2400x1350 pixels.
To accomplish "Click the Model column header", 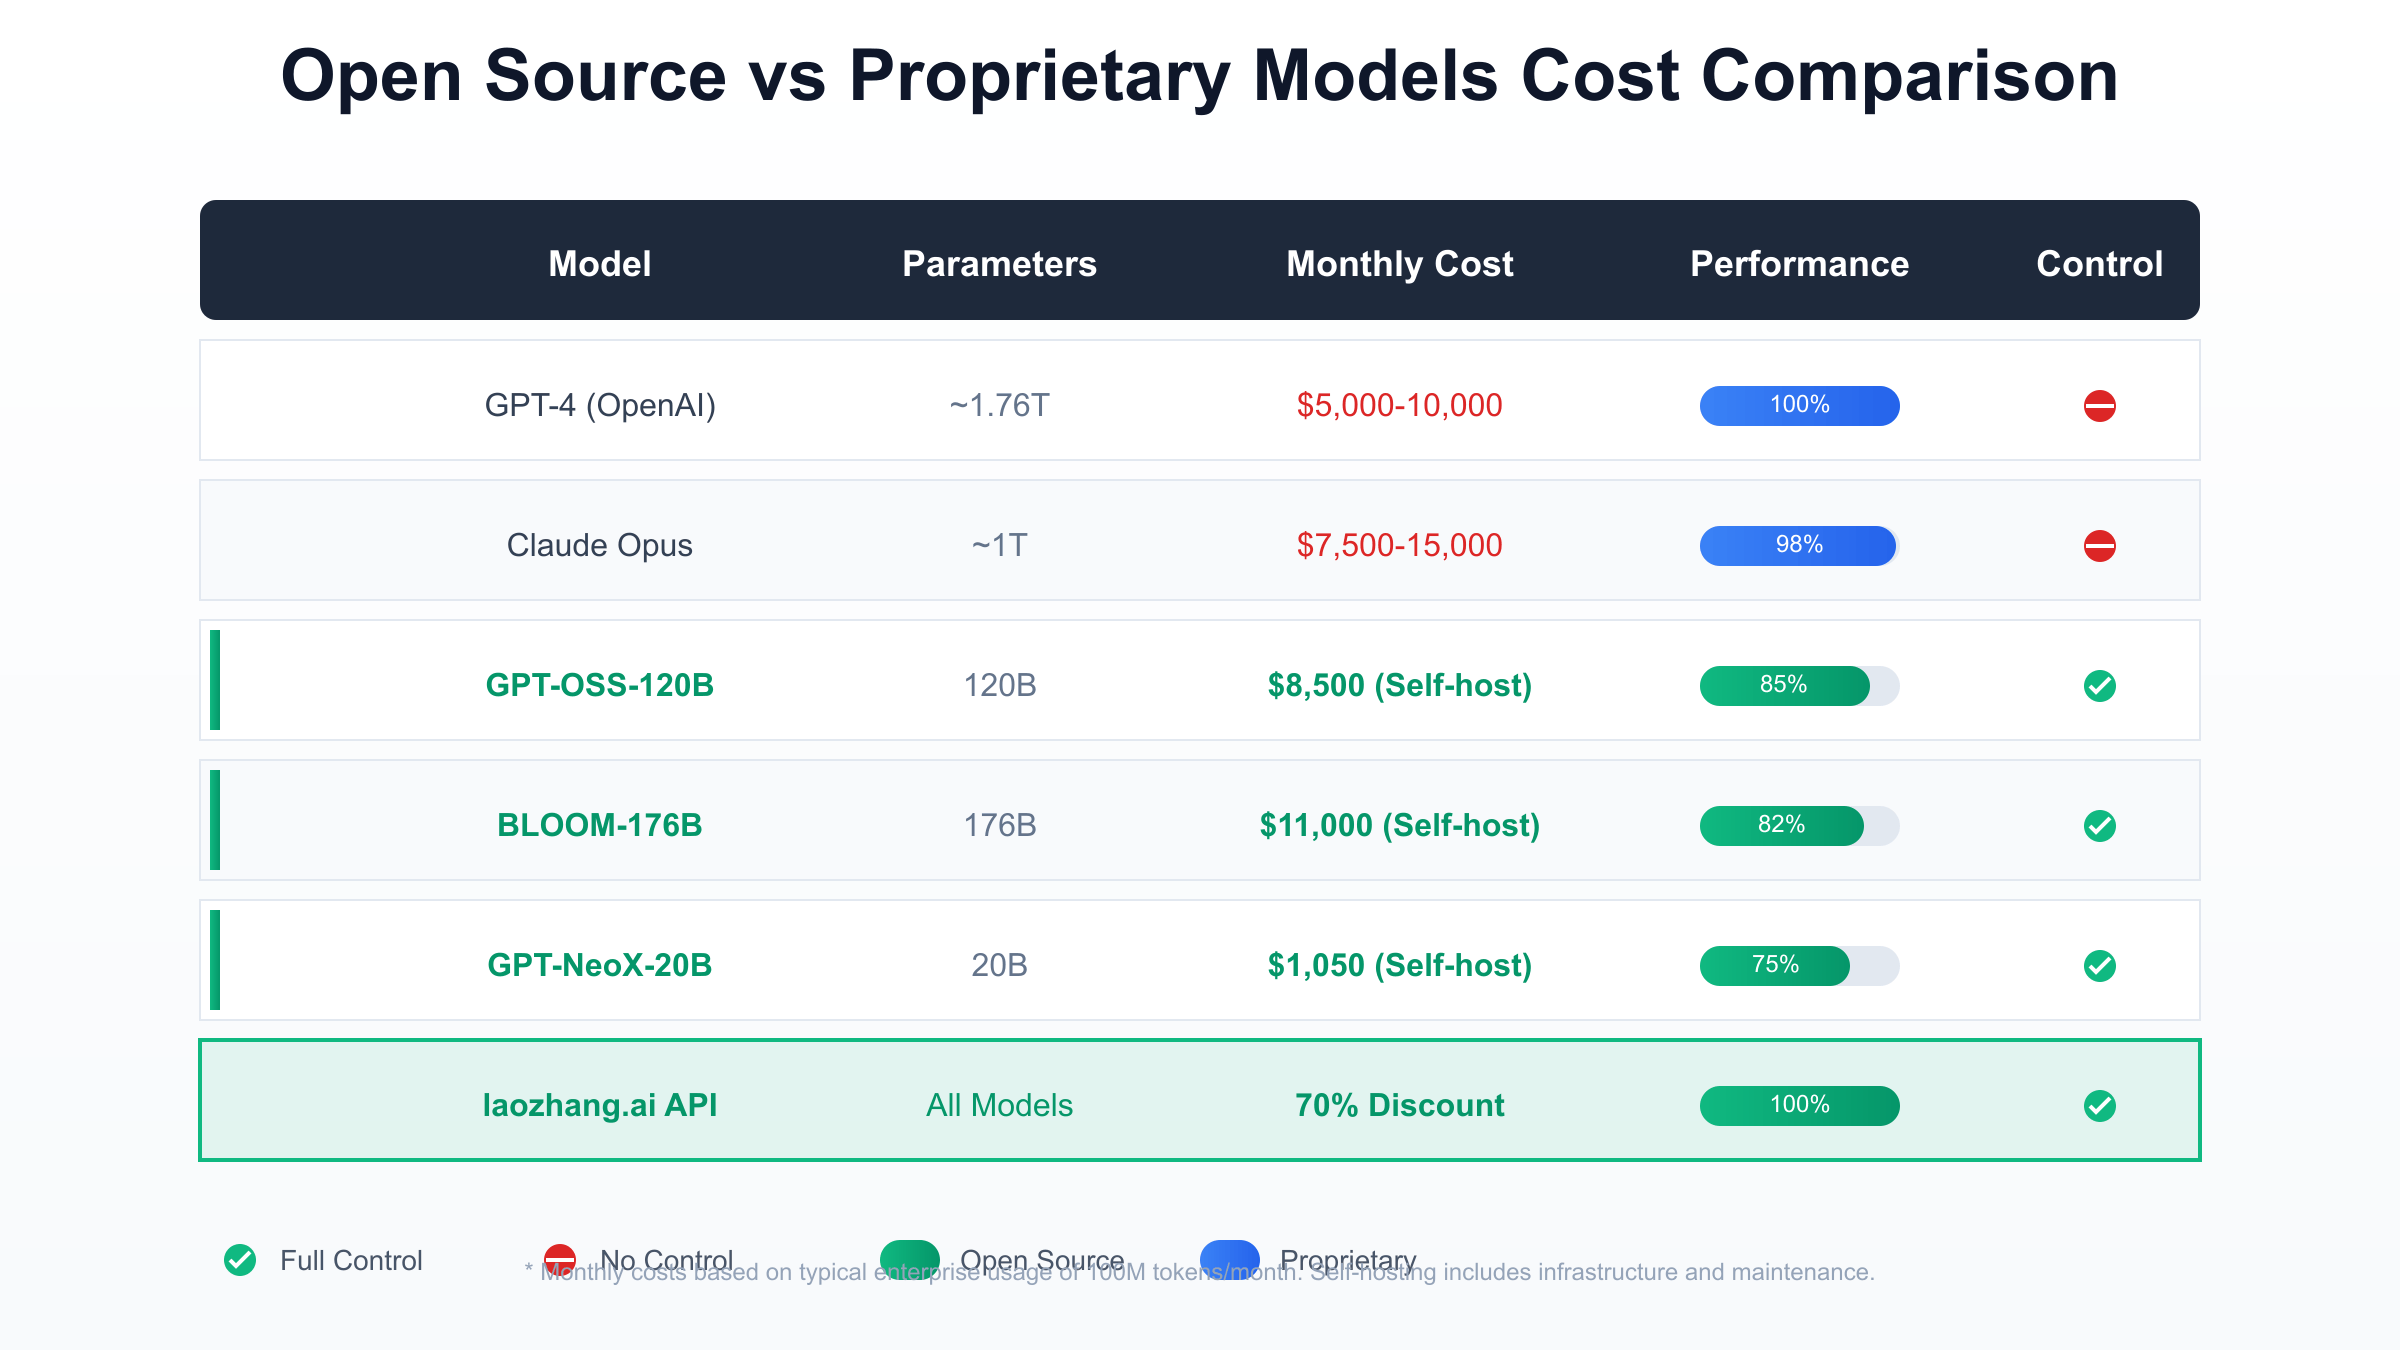I will (600, 264).
